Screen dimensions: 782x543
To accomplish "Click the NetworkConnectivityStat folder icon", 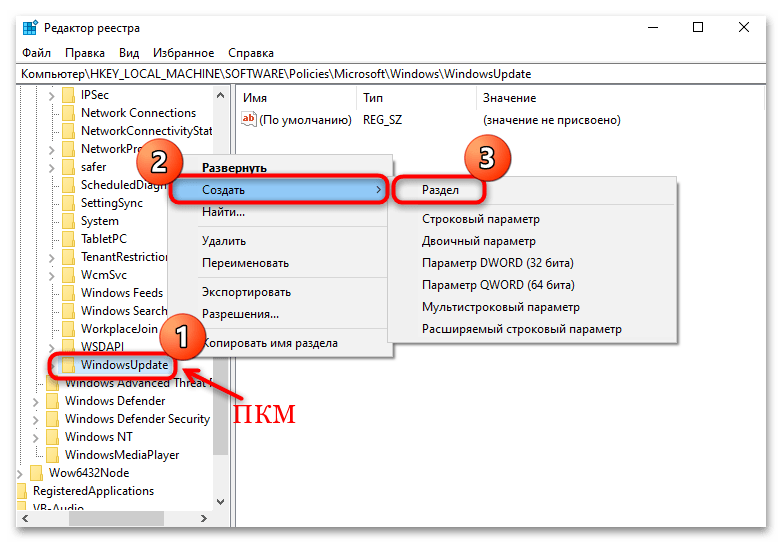I will tap(68, 131).
